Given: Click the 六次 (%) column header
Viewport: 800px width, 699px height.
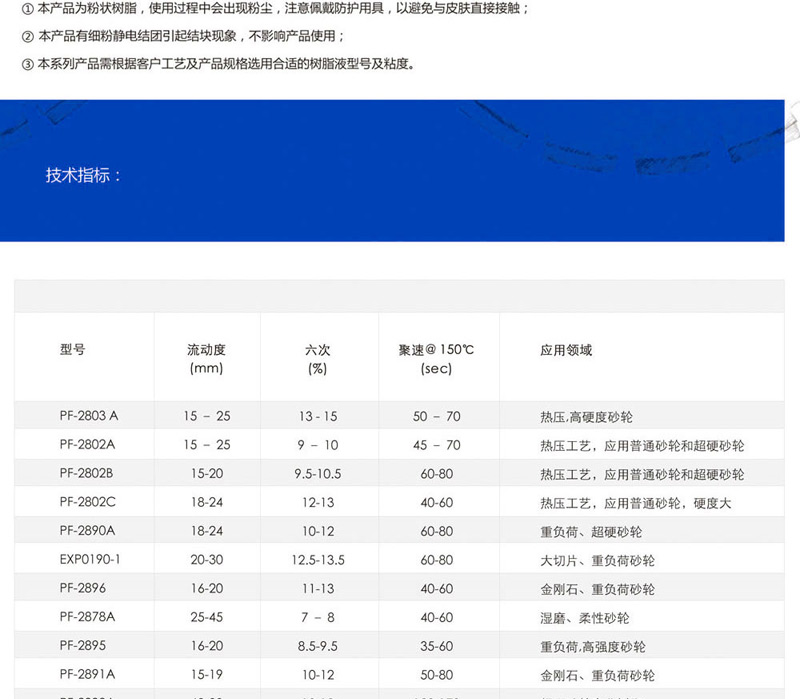Looking at the screenshot, I should point(318,359).
